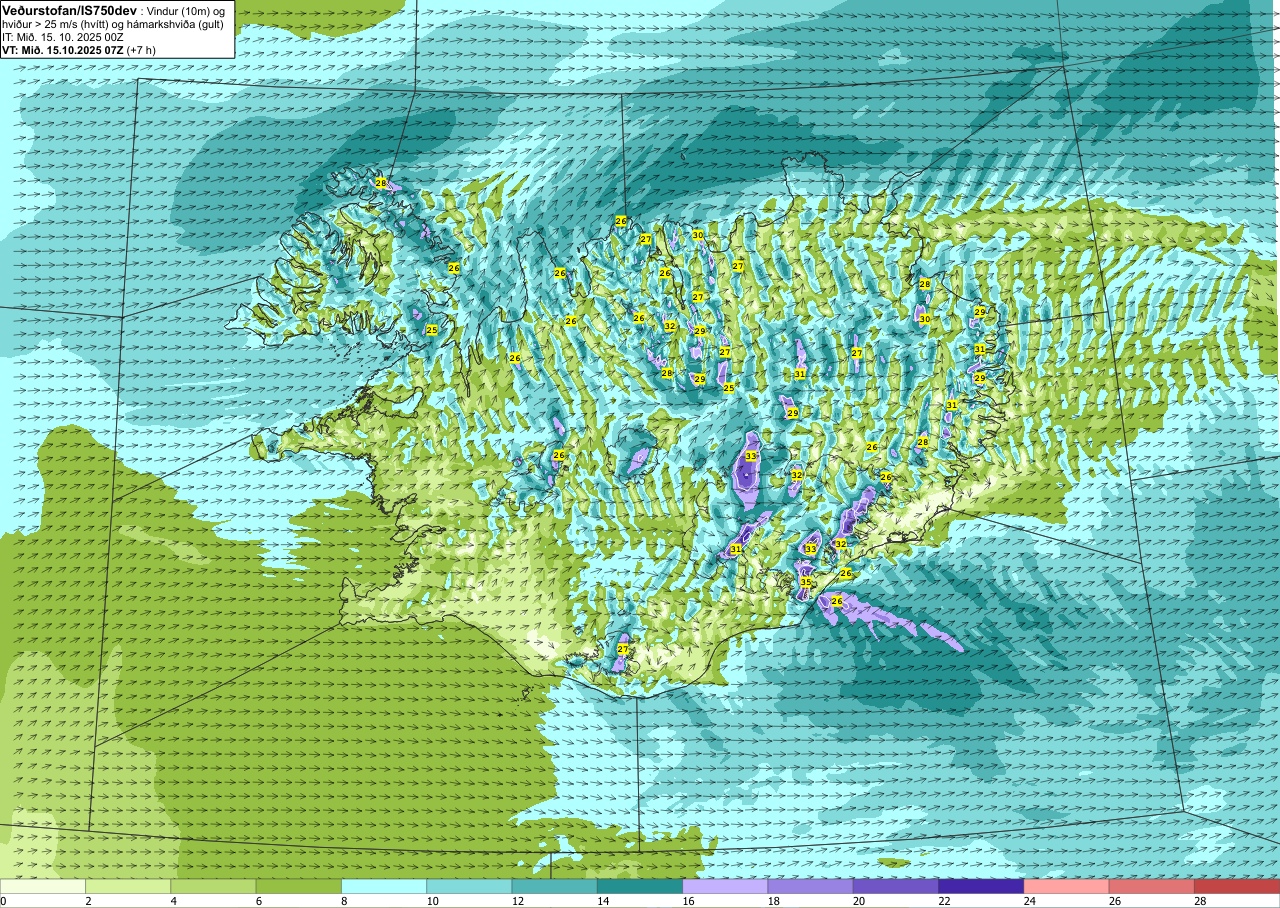Click the light lime 2–4 legend swatch

coord(128,886)
